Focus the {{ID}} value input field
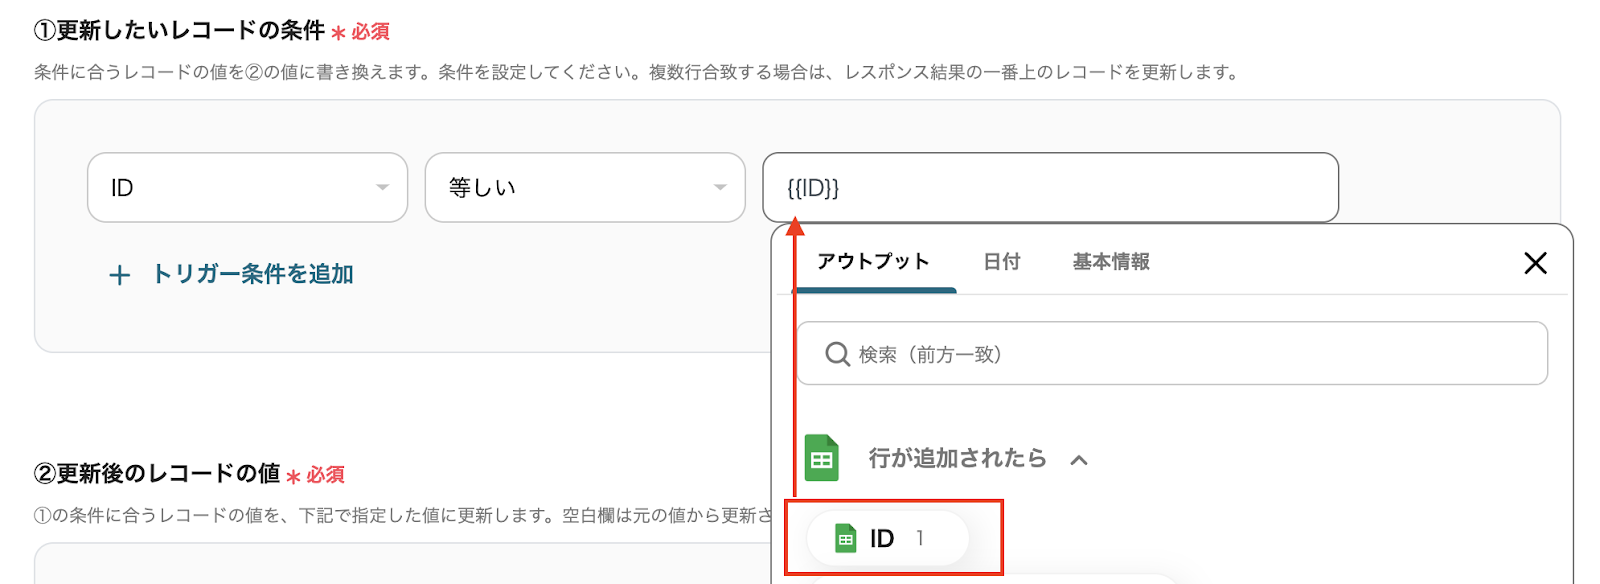 pos(1050,188)
